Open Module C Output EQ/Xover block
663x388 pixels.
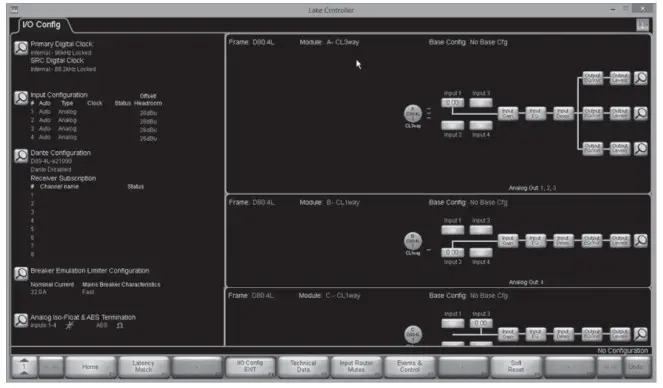[592, 334]
